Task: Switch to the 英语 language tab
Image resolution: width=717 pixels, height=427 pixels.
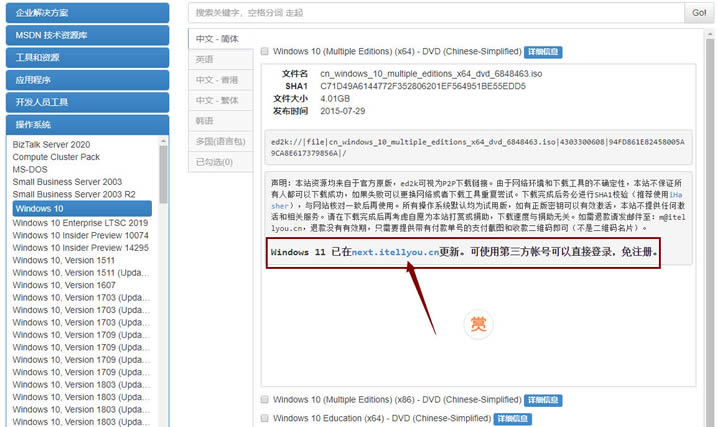Action: pyautogui.click(x=220, y=59)
